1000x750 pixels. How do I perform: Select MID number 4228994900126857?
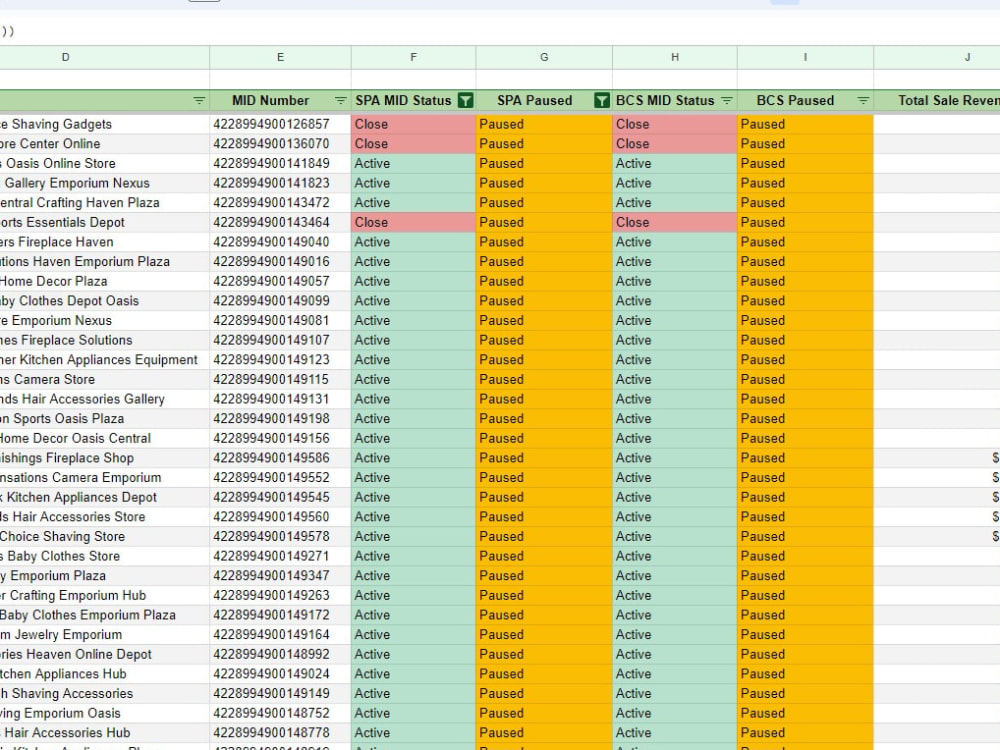pos(280,124)
